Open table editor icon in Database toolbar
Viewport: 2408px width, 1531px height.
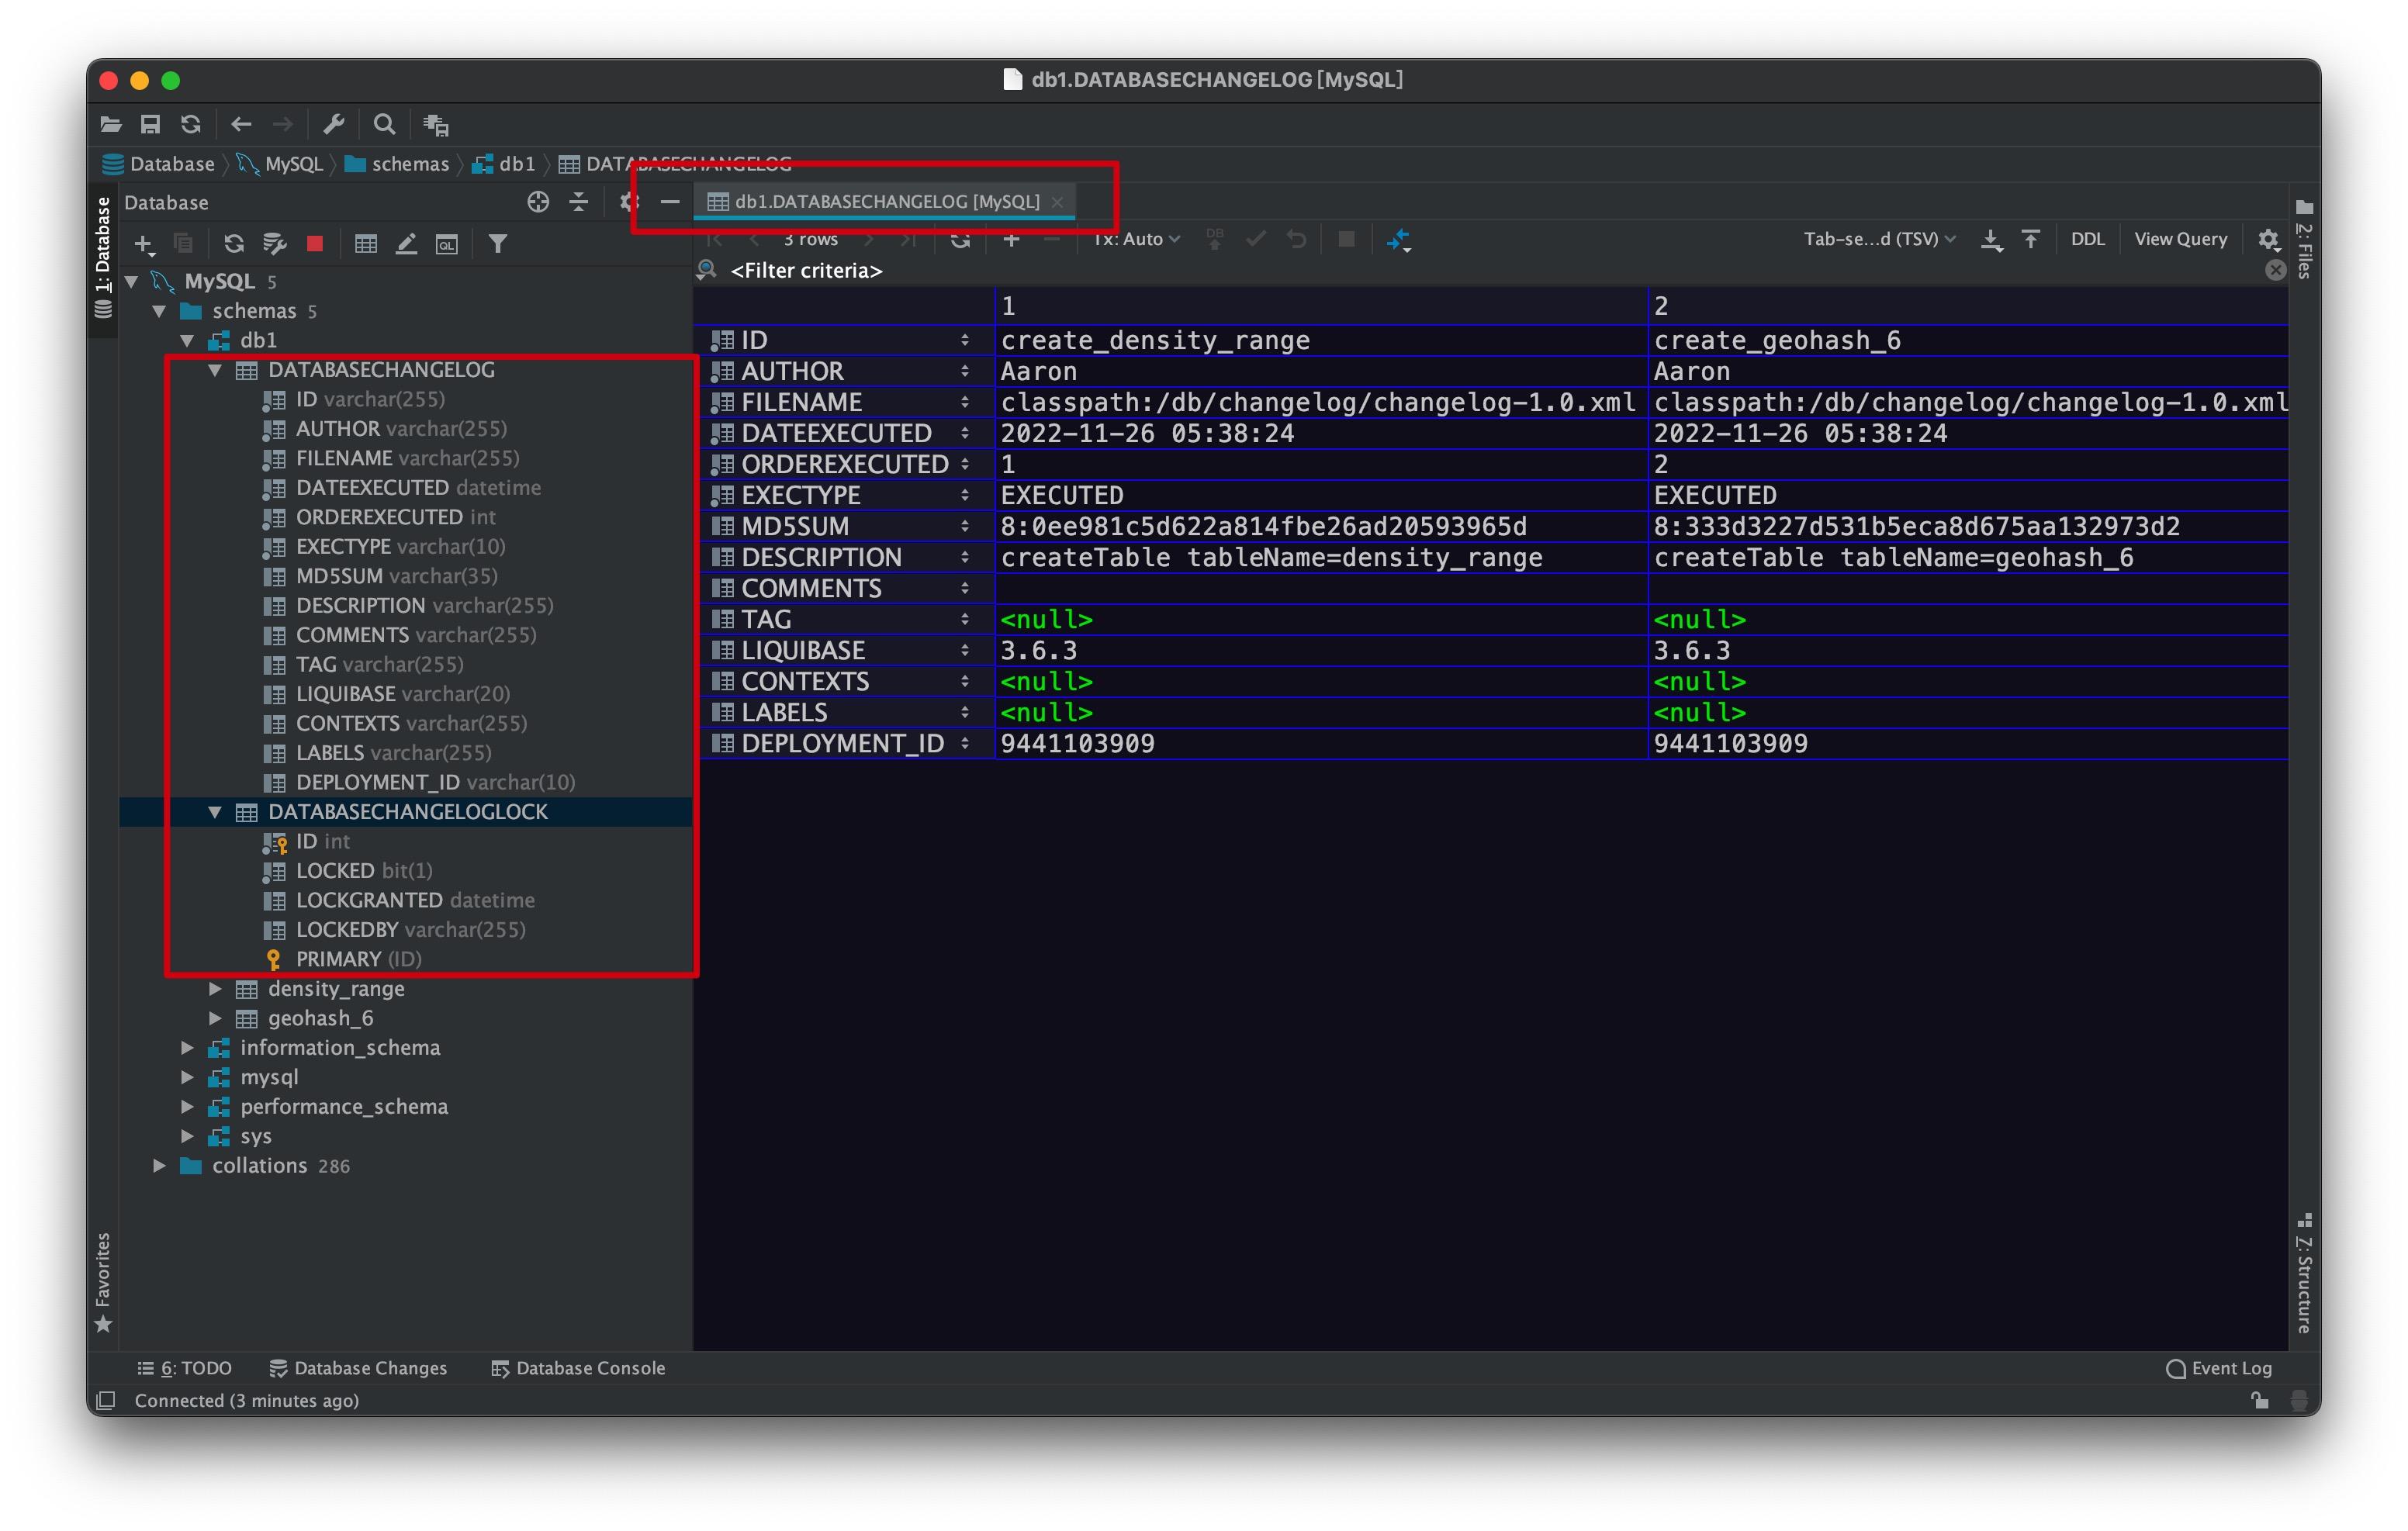[x=366, y=244]
